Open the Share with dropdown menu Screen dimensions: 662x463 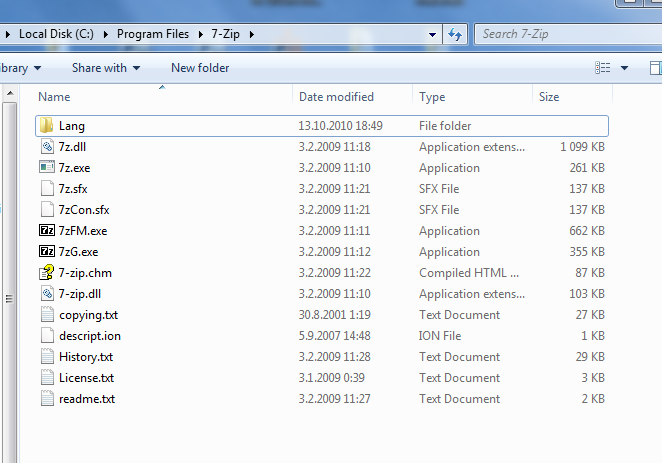click(x=105, y=68)
